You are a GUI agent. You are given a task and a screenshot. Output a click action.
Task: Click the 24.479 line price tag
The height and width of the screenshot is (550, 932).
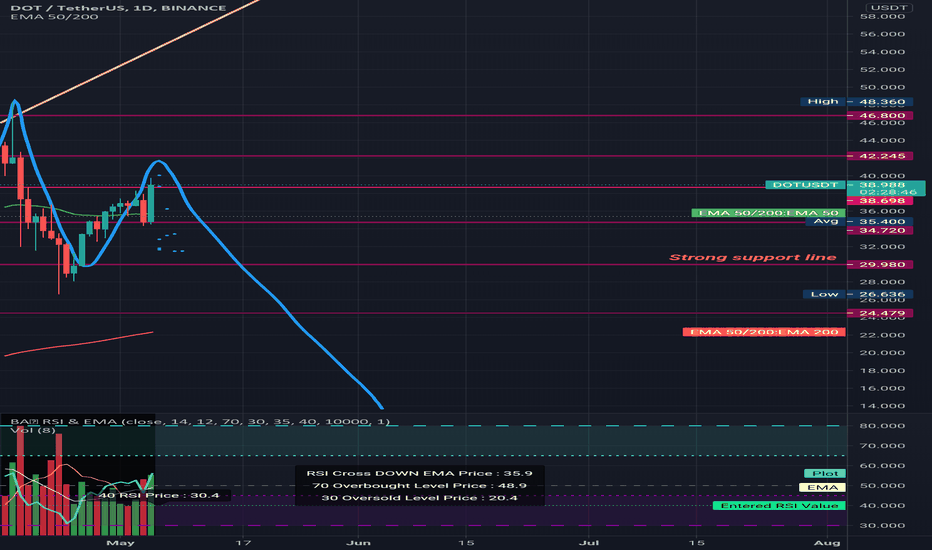[x=882, y=313]
